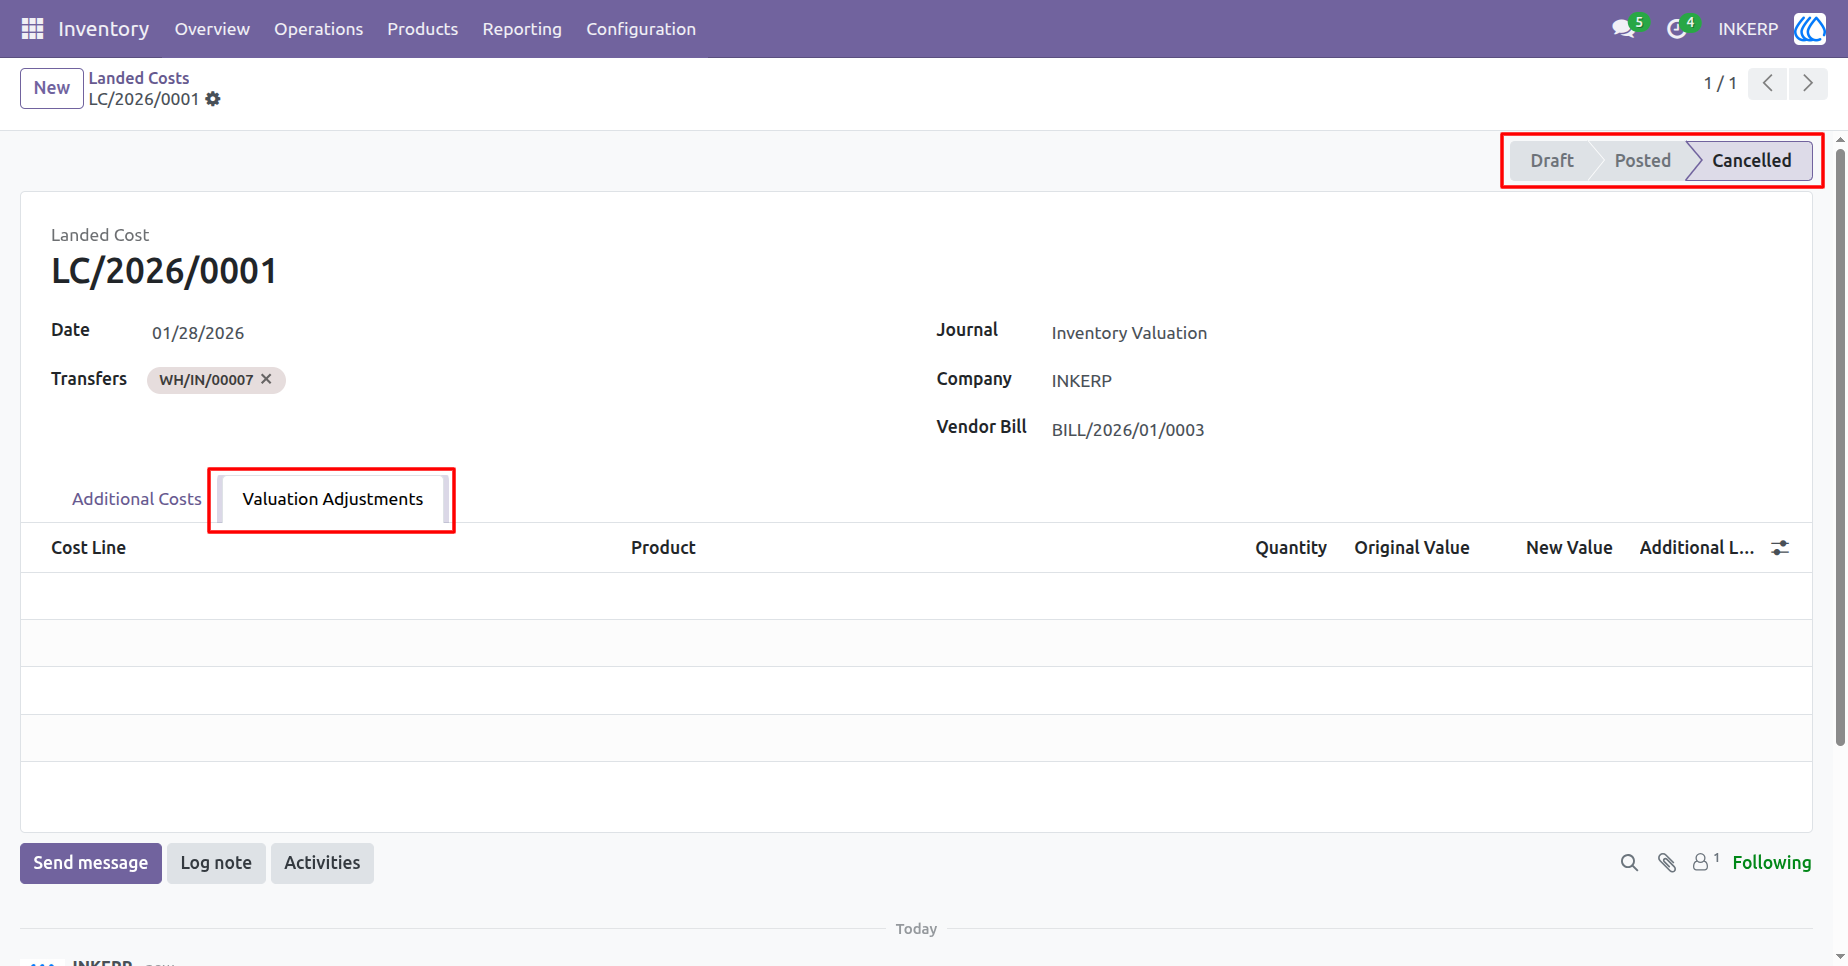Viewport: 1848px width, 966px height.
Task: Click the Send message button
Action: 91,863
